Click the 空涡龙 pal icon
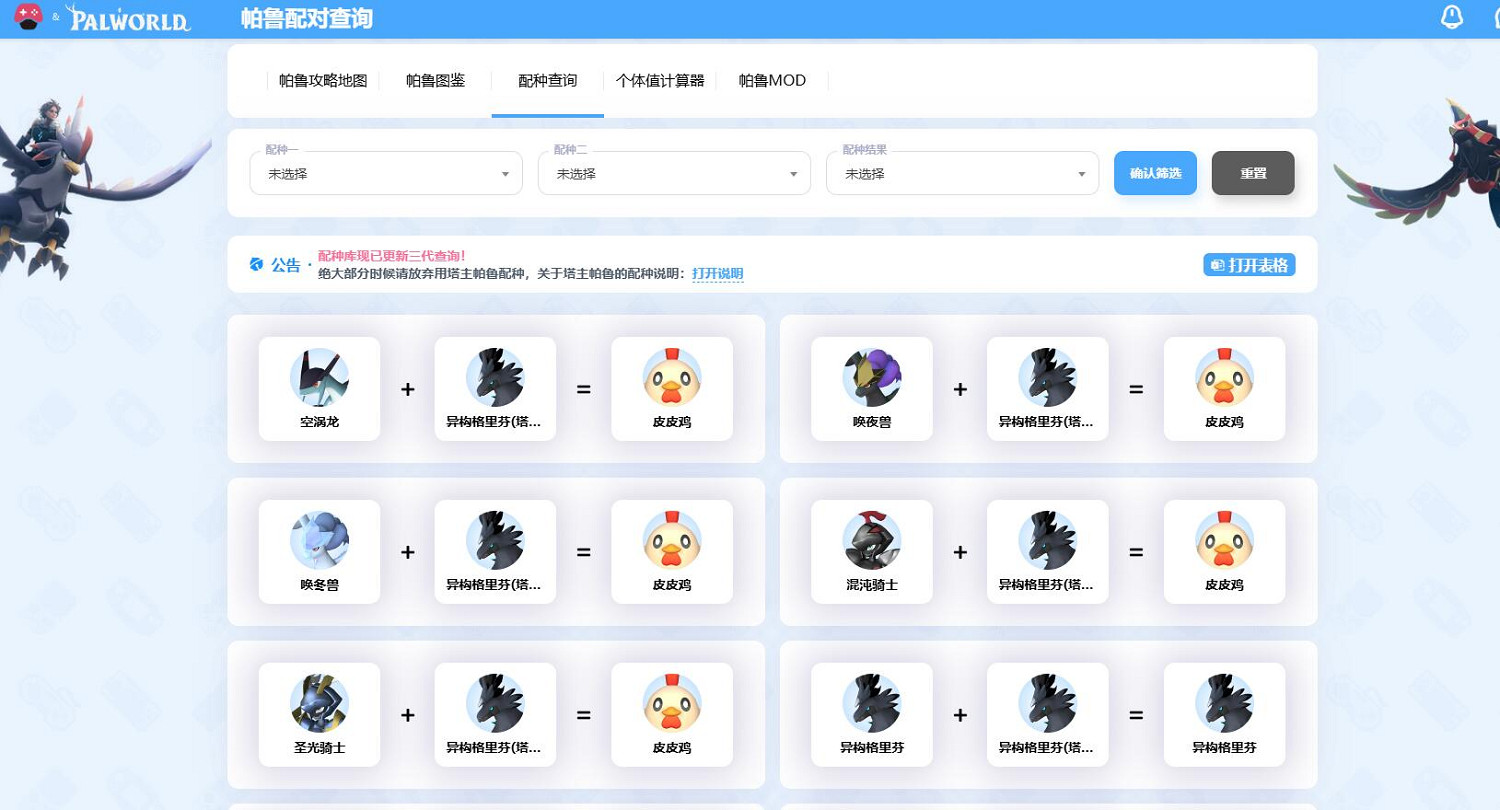Viewport: 1500px width, 810px height. point(319,378)
